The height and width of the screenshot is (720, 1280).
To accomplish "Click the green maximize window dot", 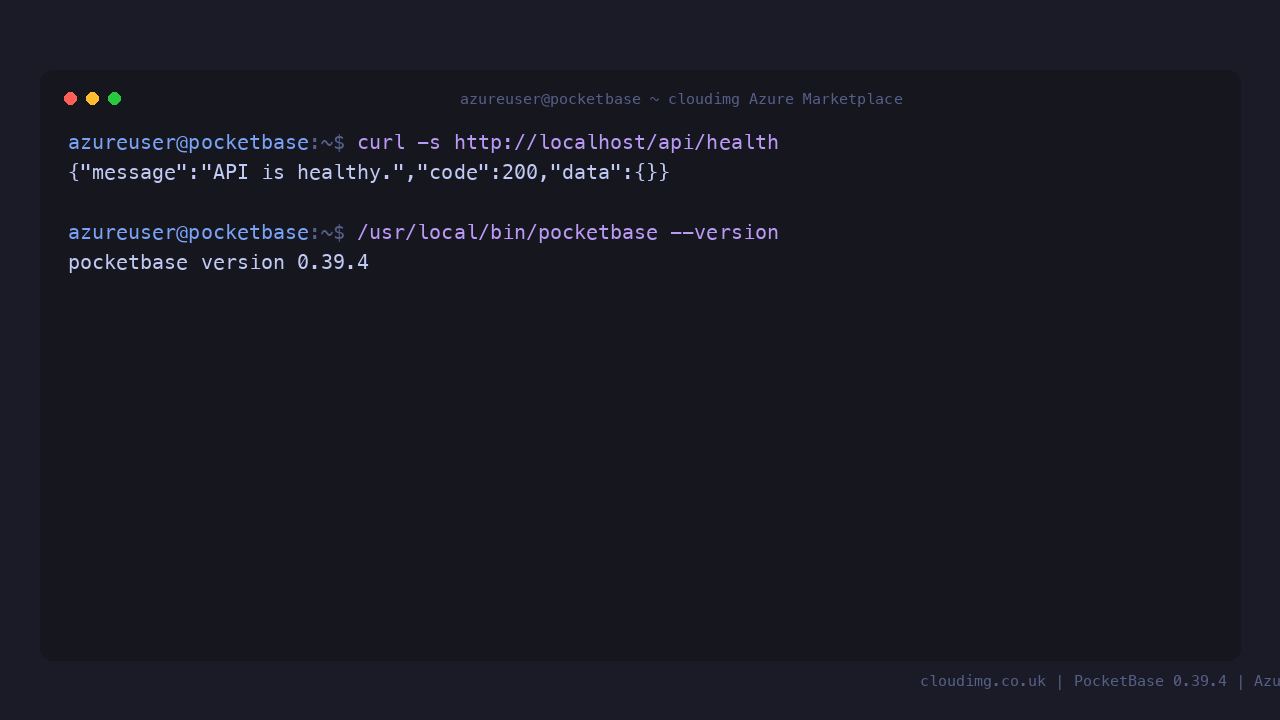I will coord(114,98).
